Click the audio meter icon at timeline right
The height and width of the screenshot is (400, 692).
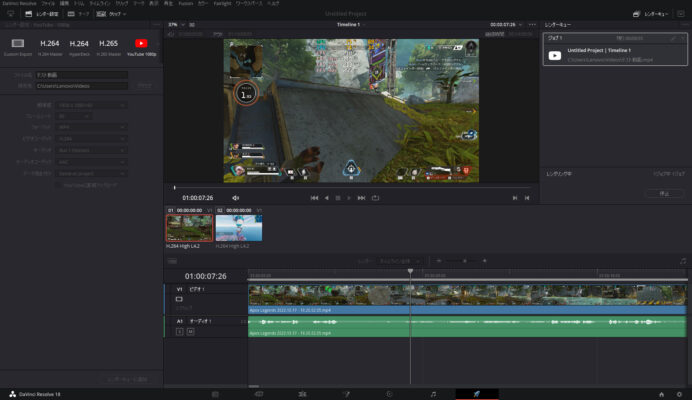[683, 261]
